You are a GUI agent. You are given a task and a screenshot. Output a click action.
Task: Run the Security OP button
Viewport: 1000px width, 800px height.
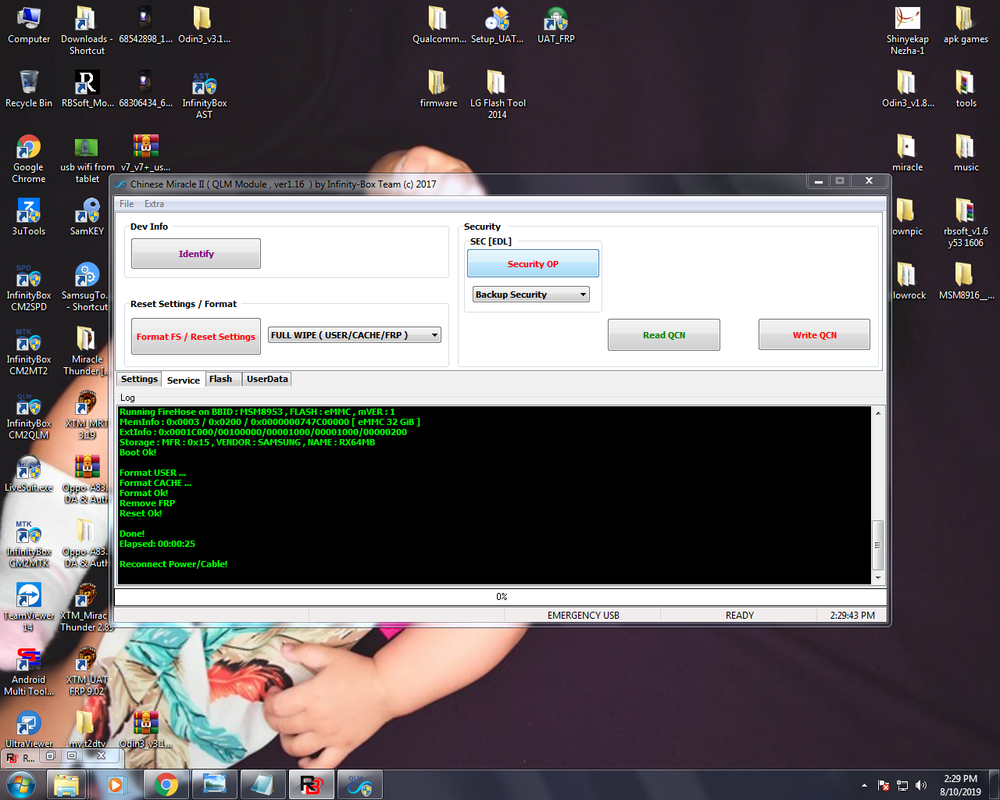533,263
